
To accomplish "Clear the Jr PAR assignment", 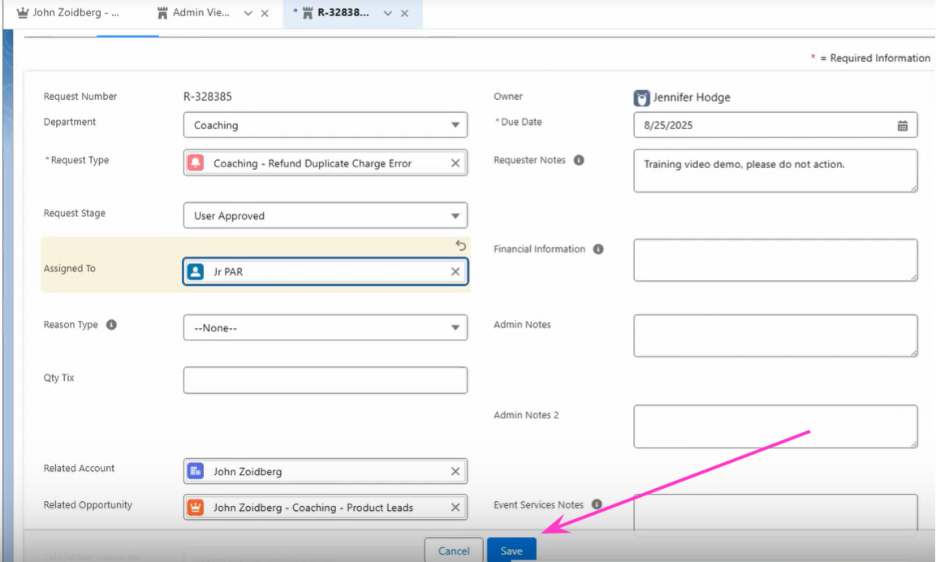I will pyautogui.click(x=455, y=272).
